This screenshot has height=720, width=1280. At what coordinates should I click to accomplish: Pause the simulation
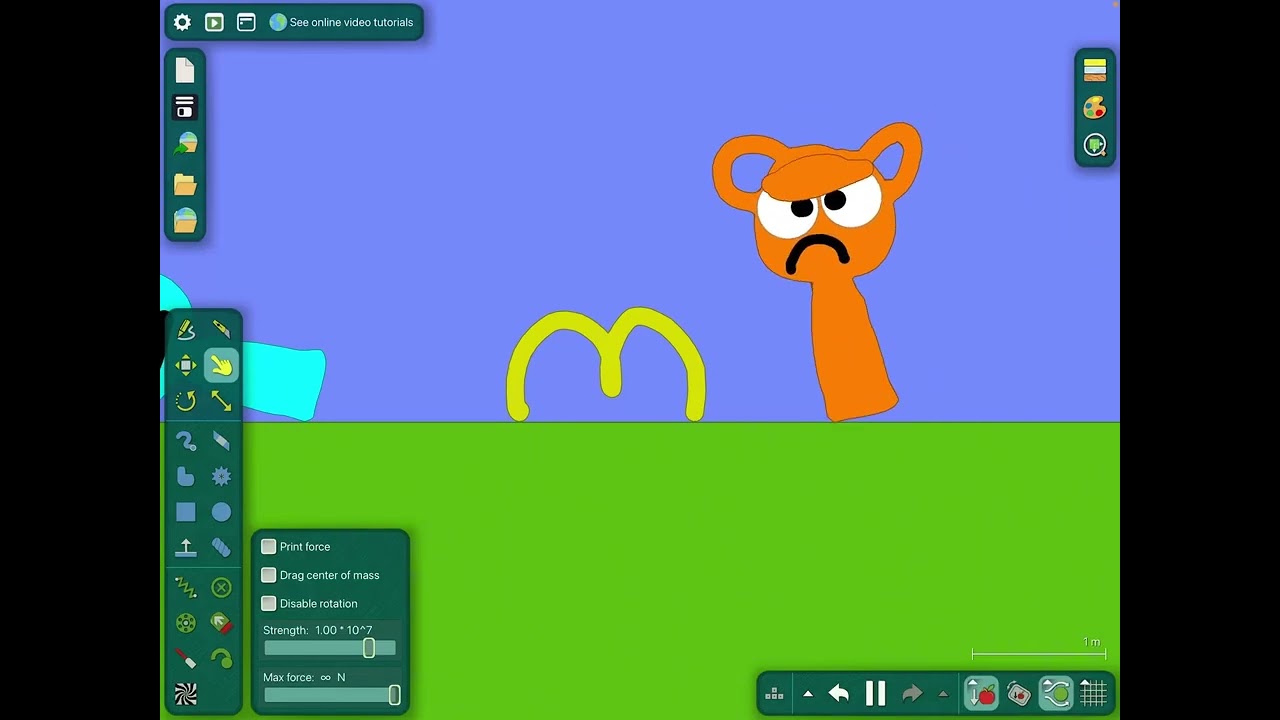pyautogui.click(x=876, y=693)
